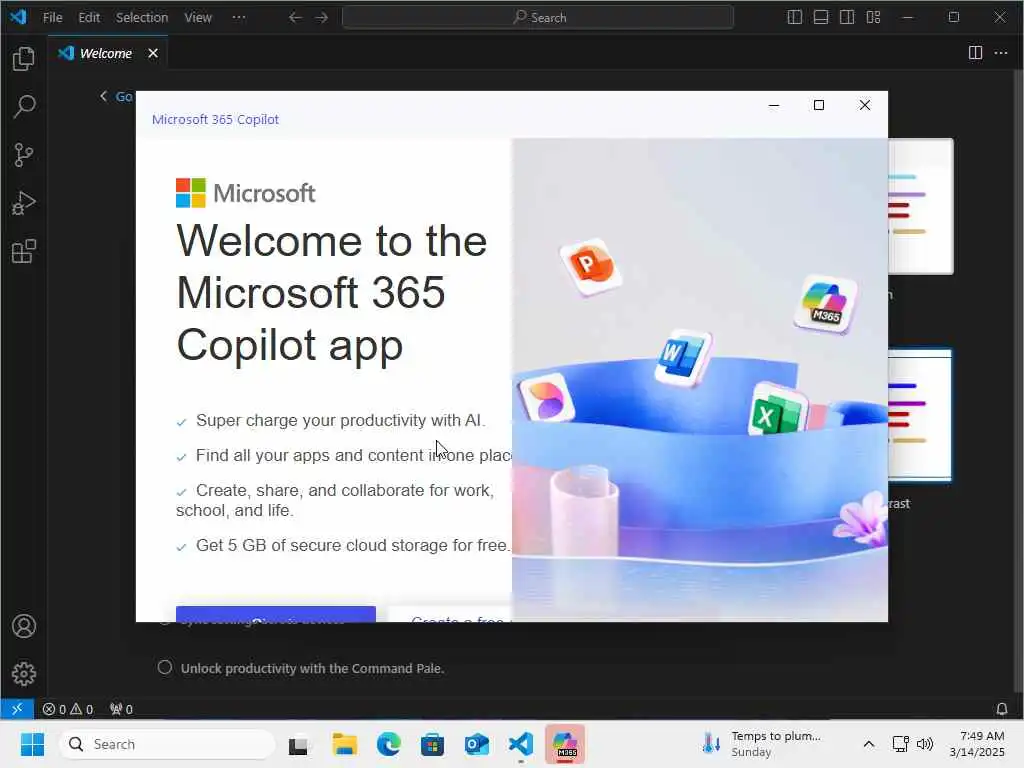Go forward with the navigation arrow
1024x768 pixels.
tap(321, 18)
